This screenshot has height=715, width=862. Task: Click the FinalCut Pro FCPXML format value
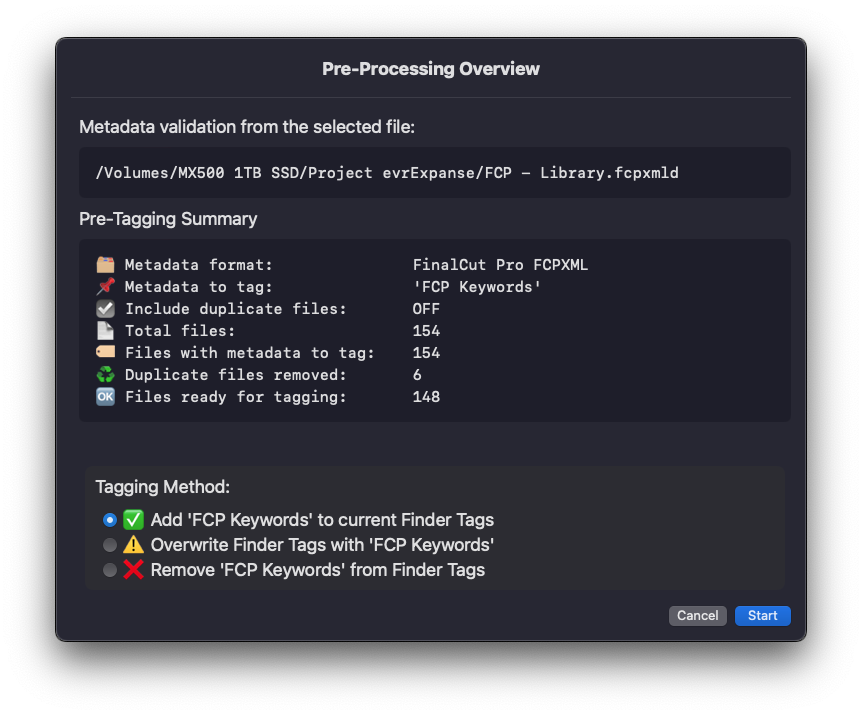(x=500, y=265)
